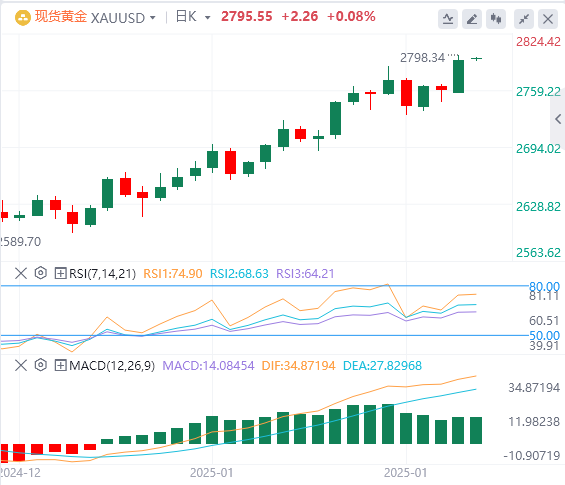Click the 2824.42 price axis label

point(538,42)
